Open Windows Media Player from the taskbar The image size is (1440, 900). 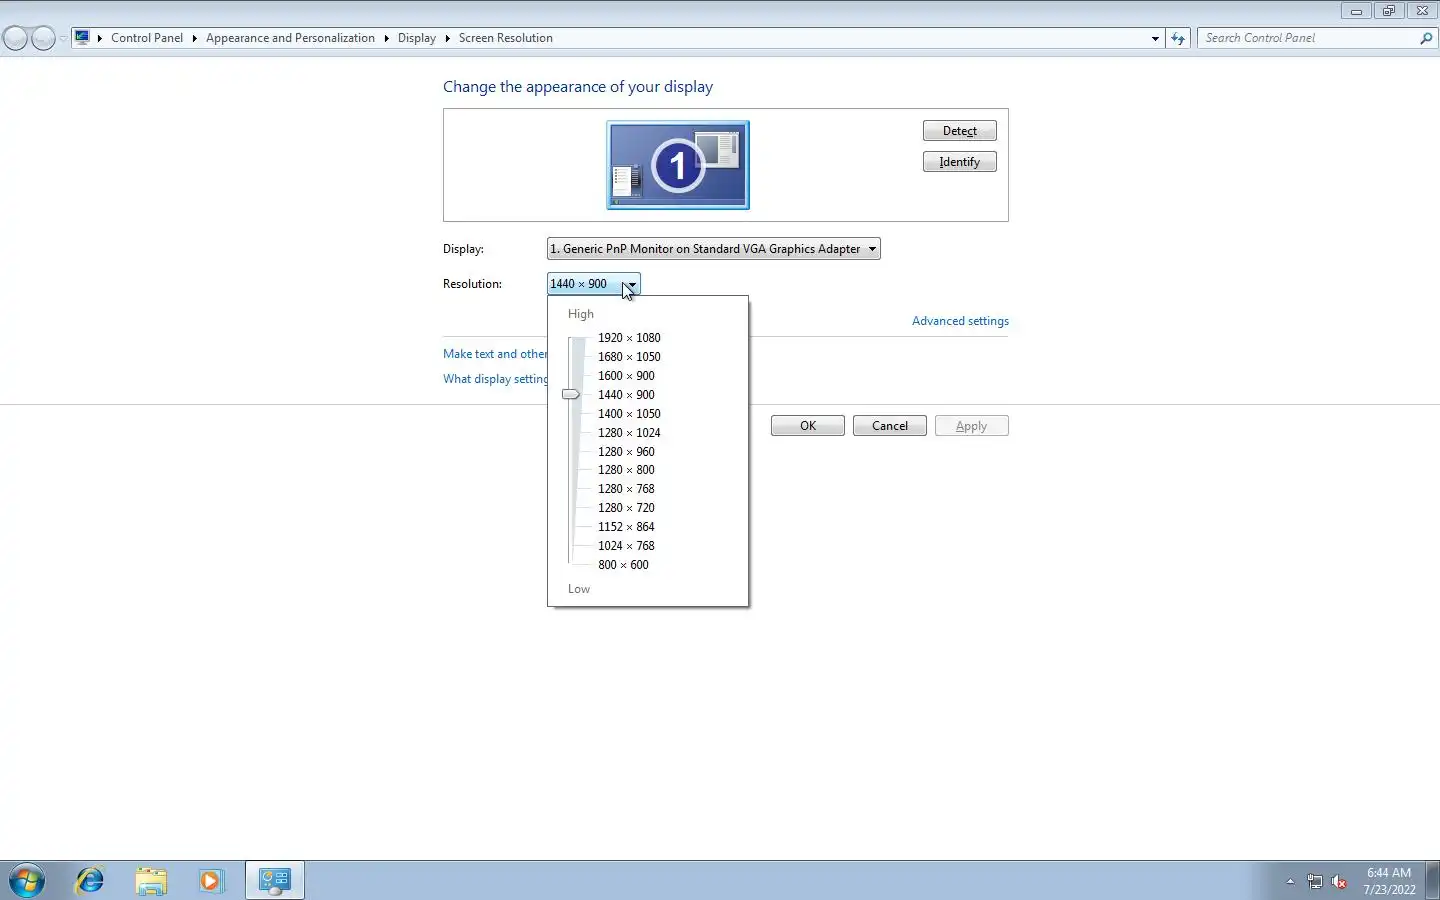pyautogui.click(x=211, y=881)
